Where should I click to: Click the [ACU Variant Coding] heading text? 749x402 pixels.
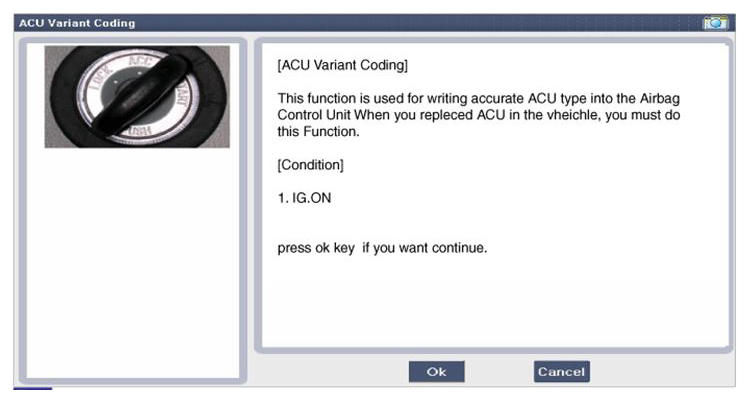pos(343,67)
